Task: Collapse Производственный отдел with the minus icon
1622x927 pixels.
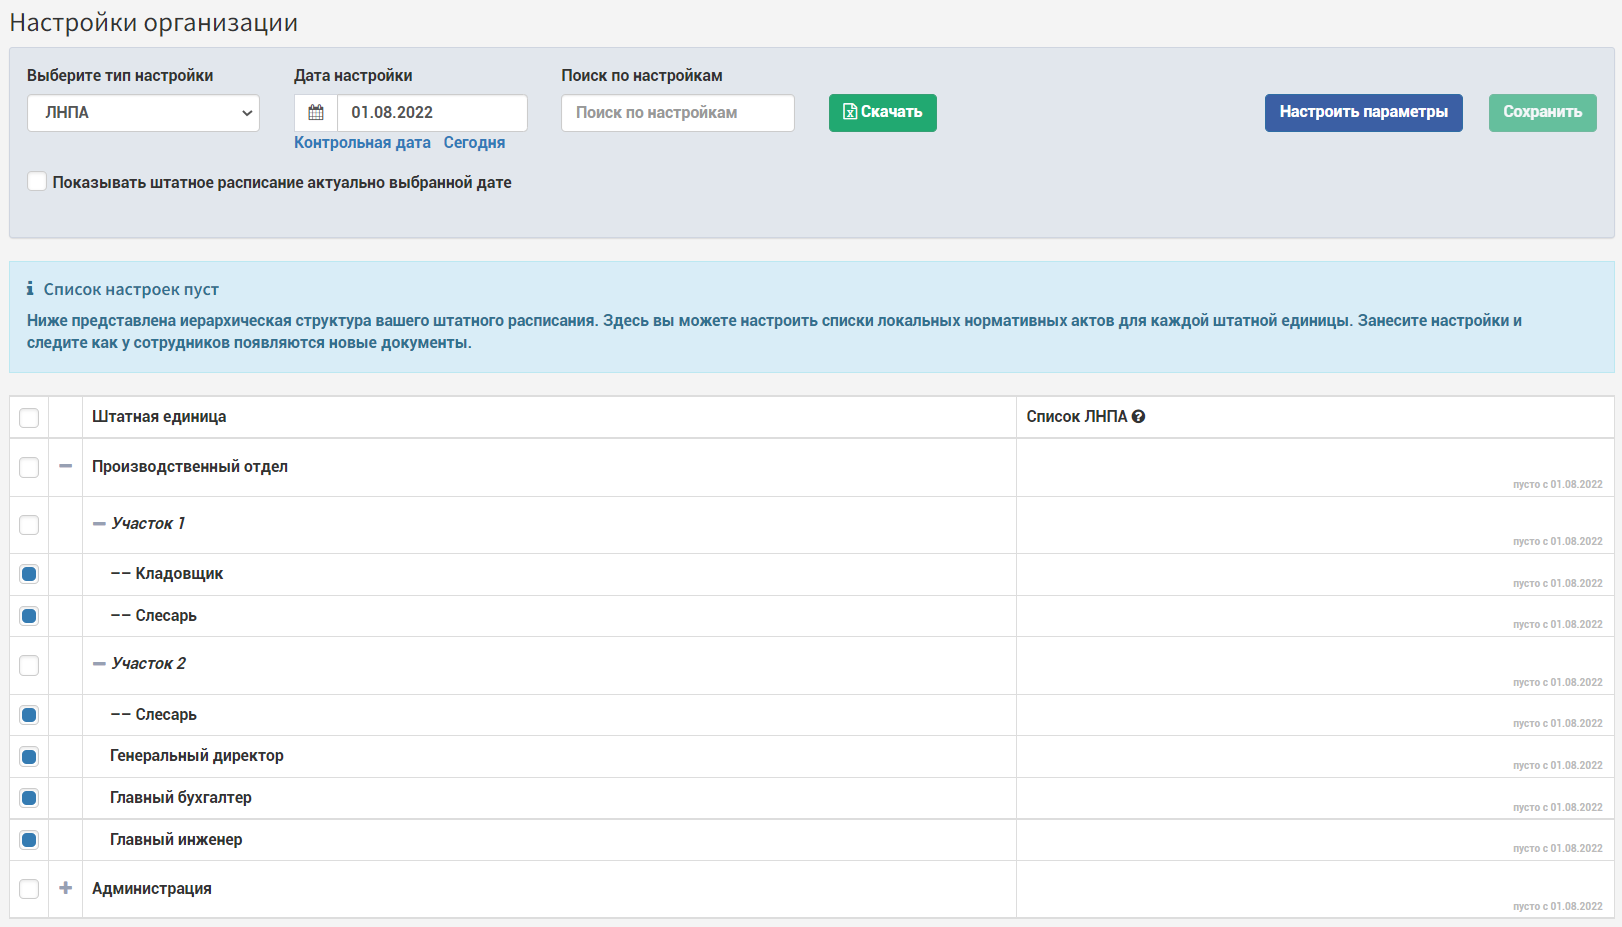Action: (66, 466)
